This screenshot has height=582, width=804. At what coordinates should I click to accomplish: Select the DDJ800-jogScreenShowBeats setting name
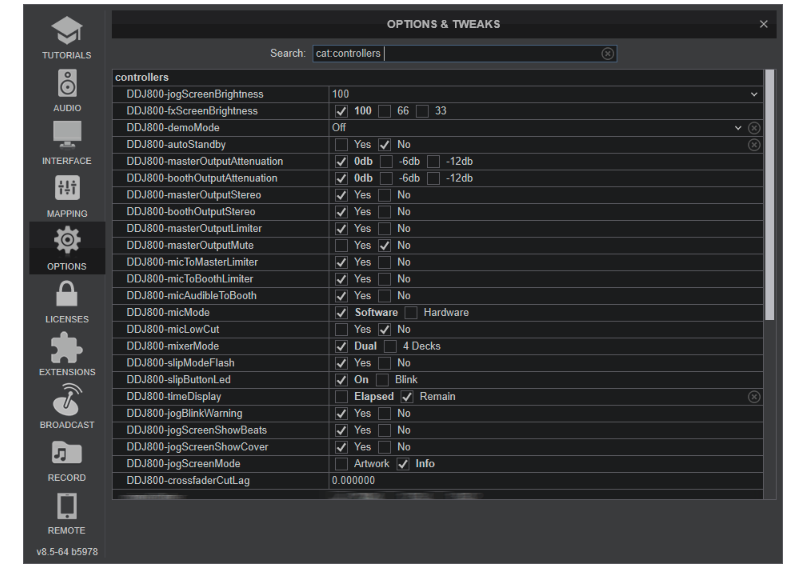(196, 430)
